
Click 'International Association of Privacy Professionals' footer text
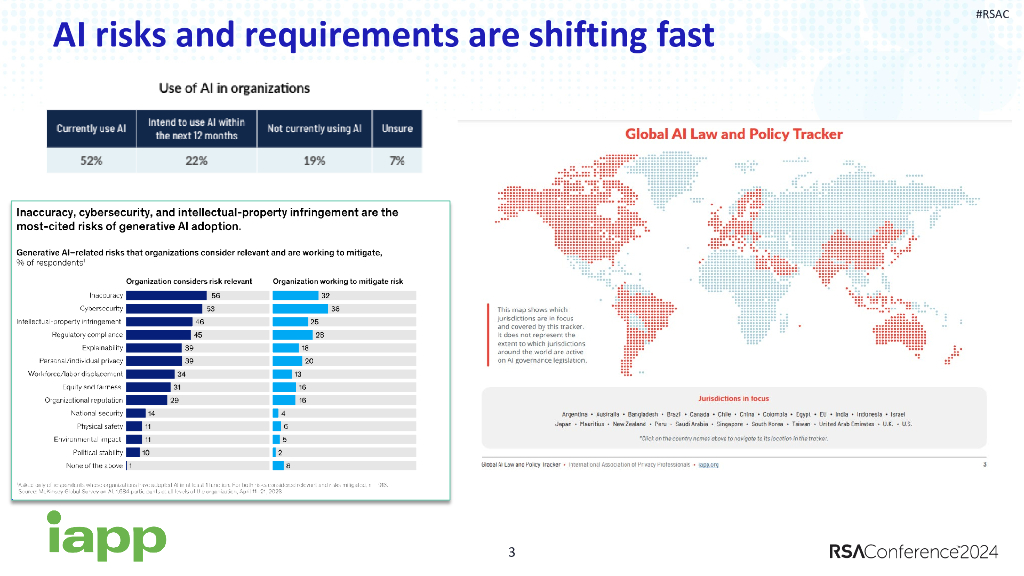click(629, 465)
